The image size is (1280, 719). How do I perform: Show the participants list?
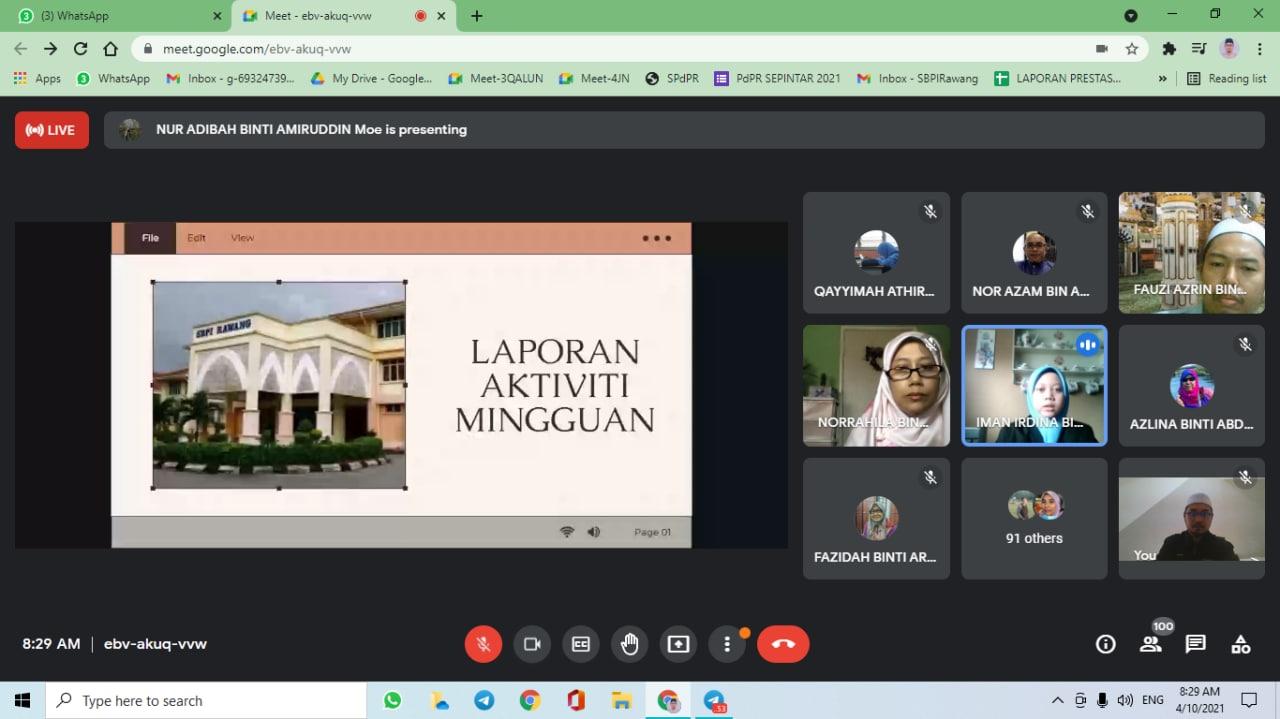[x=1150, y=644]
